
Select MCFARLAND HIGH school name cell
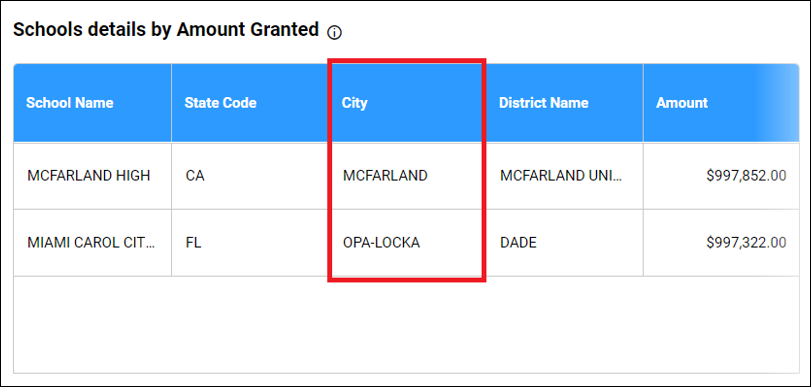93,176
